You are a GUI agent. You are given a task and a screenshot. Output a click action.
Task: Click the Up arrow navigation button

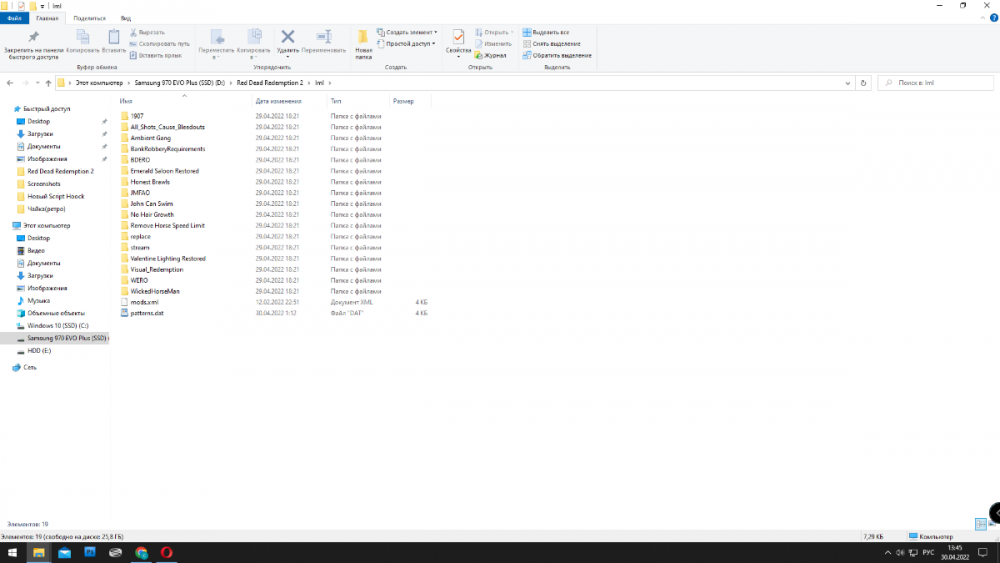pyautogui.click(x=47, y=83)
